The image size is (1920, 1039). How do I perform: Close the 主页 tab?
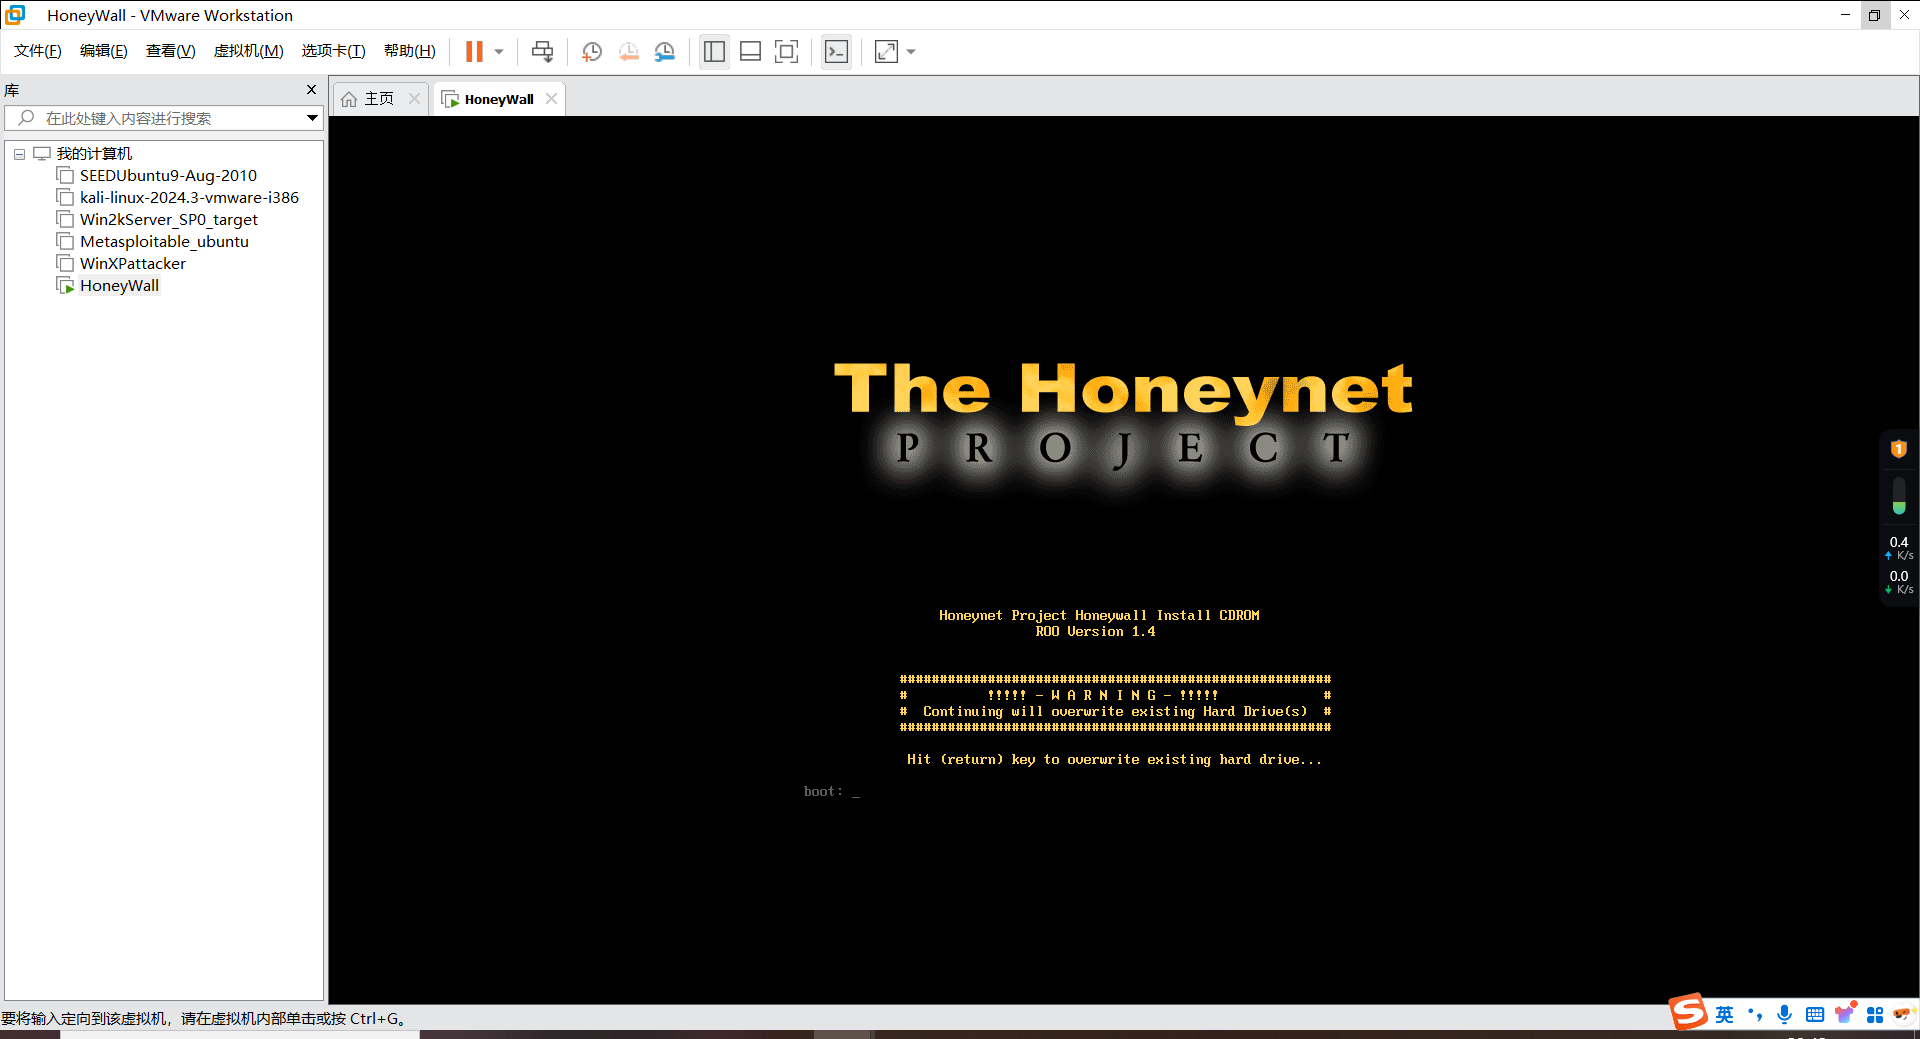coord(414,99)
